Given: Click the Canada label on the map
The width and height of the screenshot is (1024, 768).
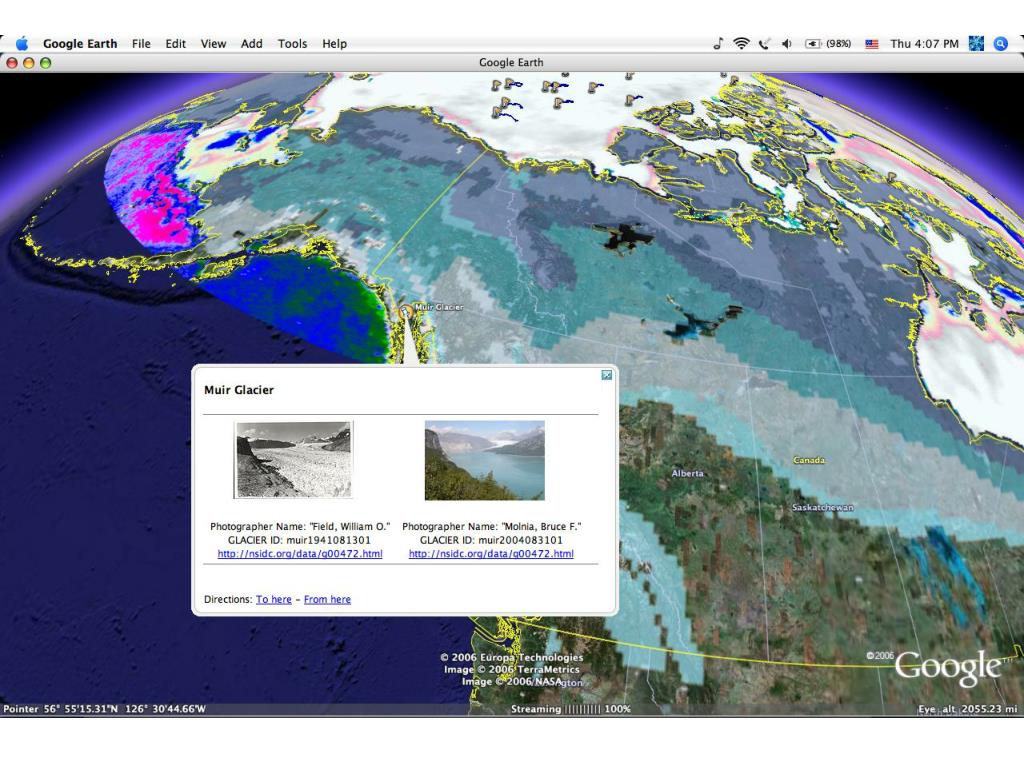Looking at the screenshot, I should point(809,460).
